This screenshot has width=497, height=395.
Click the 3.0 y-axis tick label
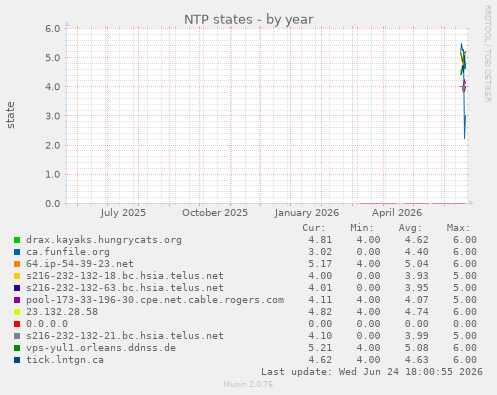[53, 116]
